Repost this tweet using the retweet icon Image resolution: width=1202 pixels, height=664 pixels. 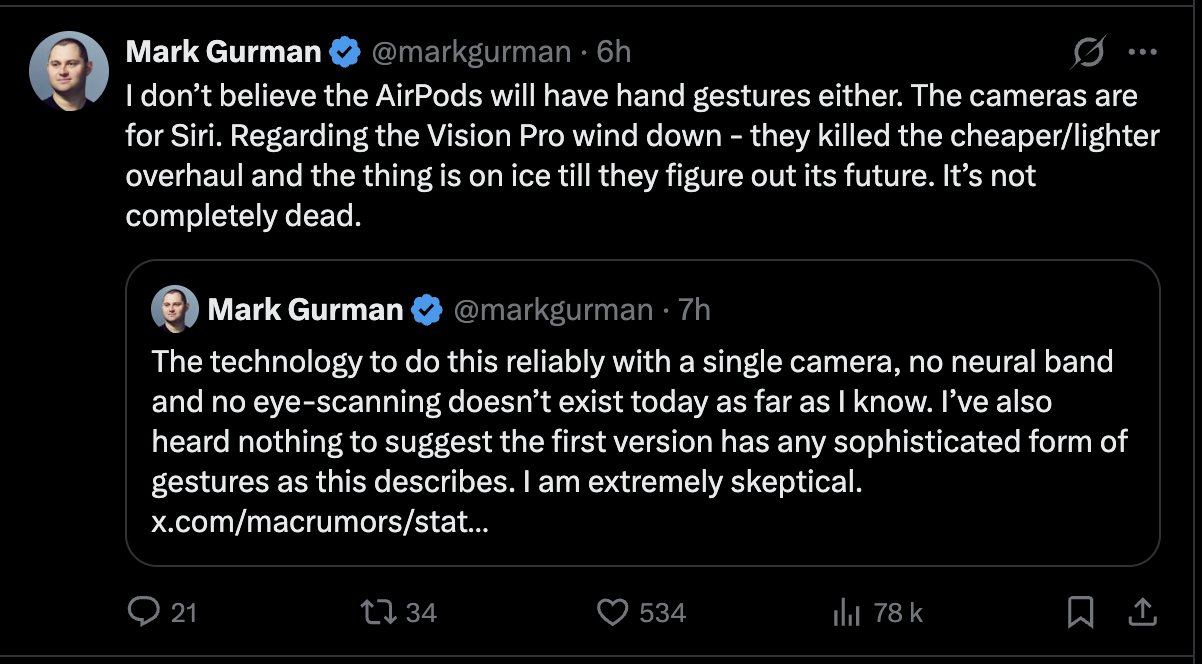point(381,612)
